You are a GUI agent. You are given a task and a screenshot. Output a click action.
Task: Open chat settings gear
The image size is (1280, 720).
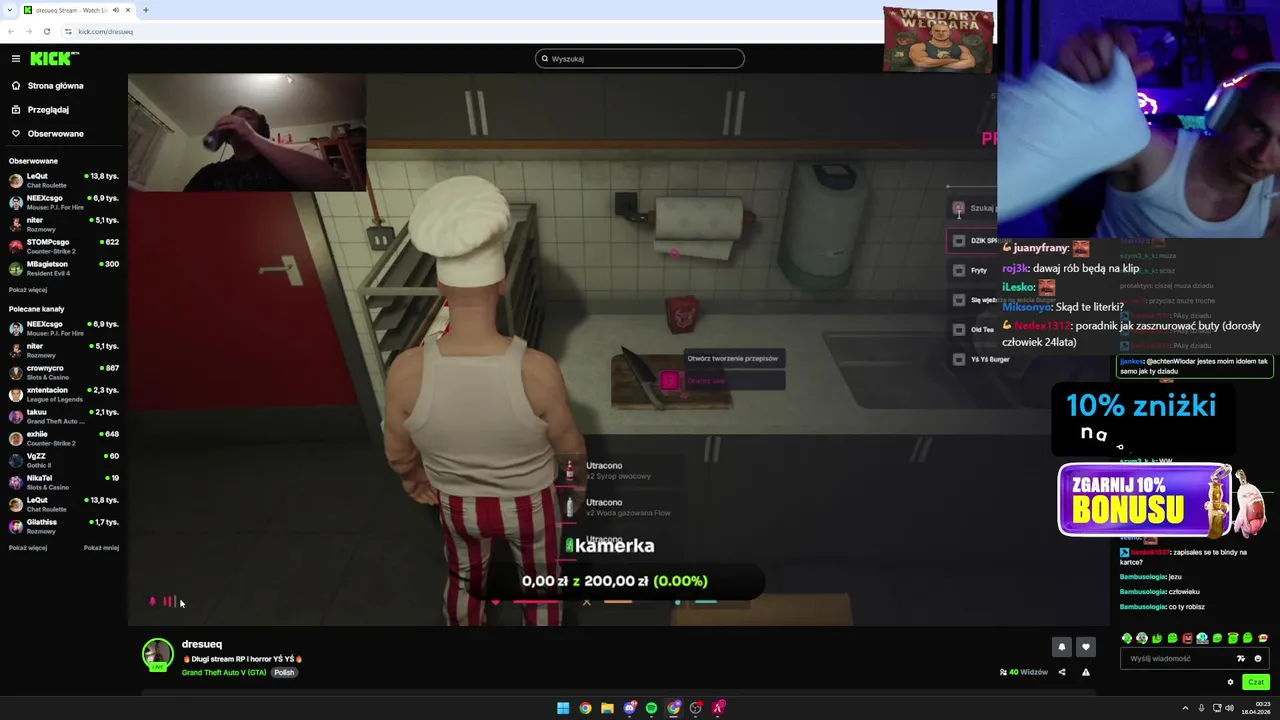1230,682
